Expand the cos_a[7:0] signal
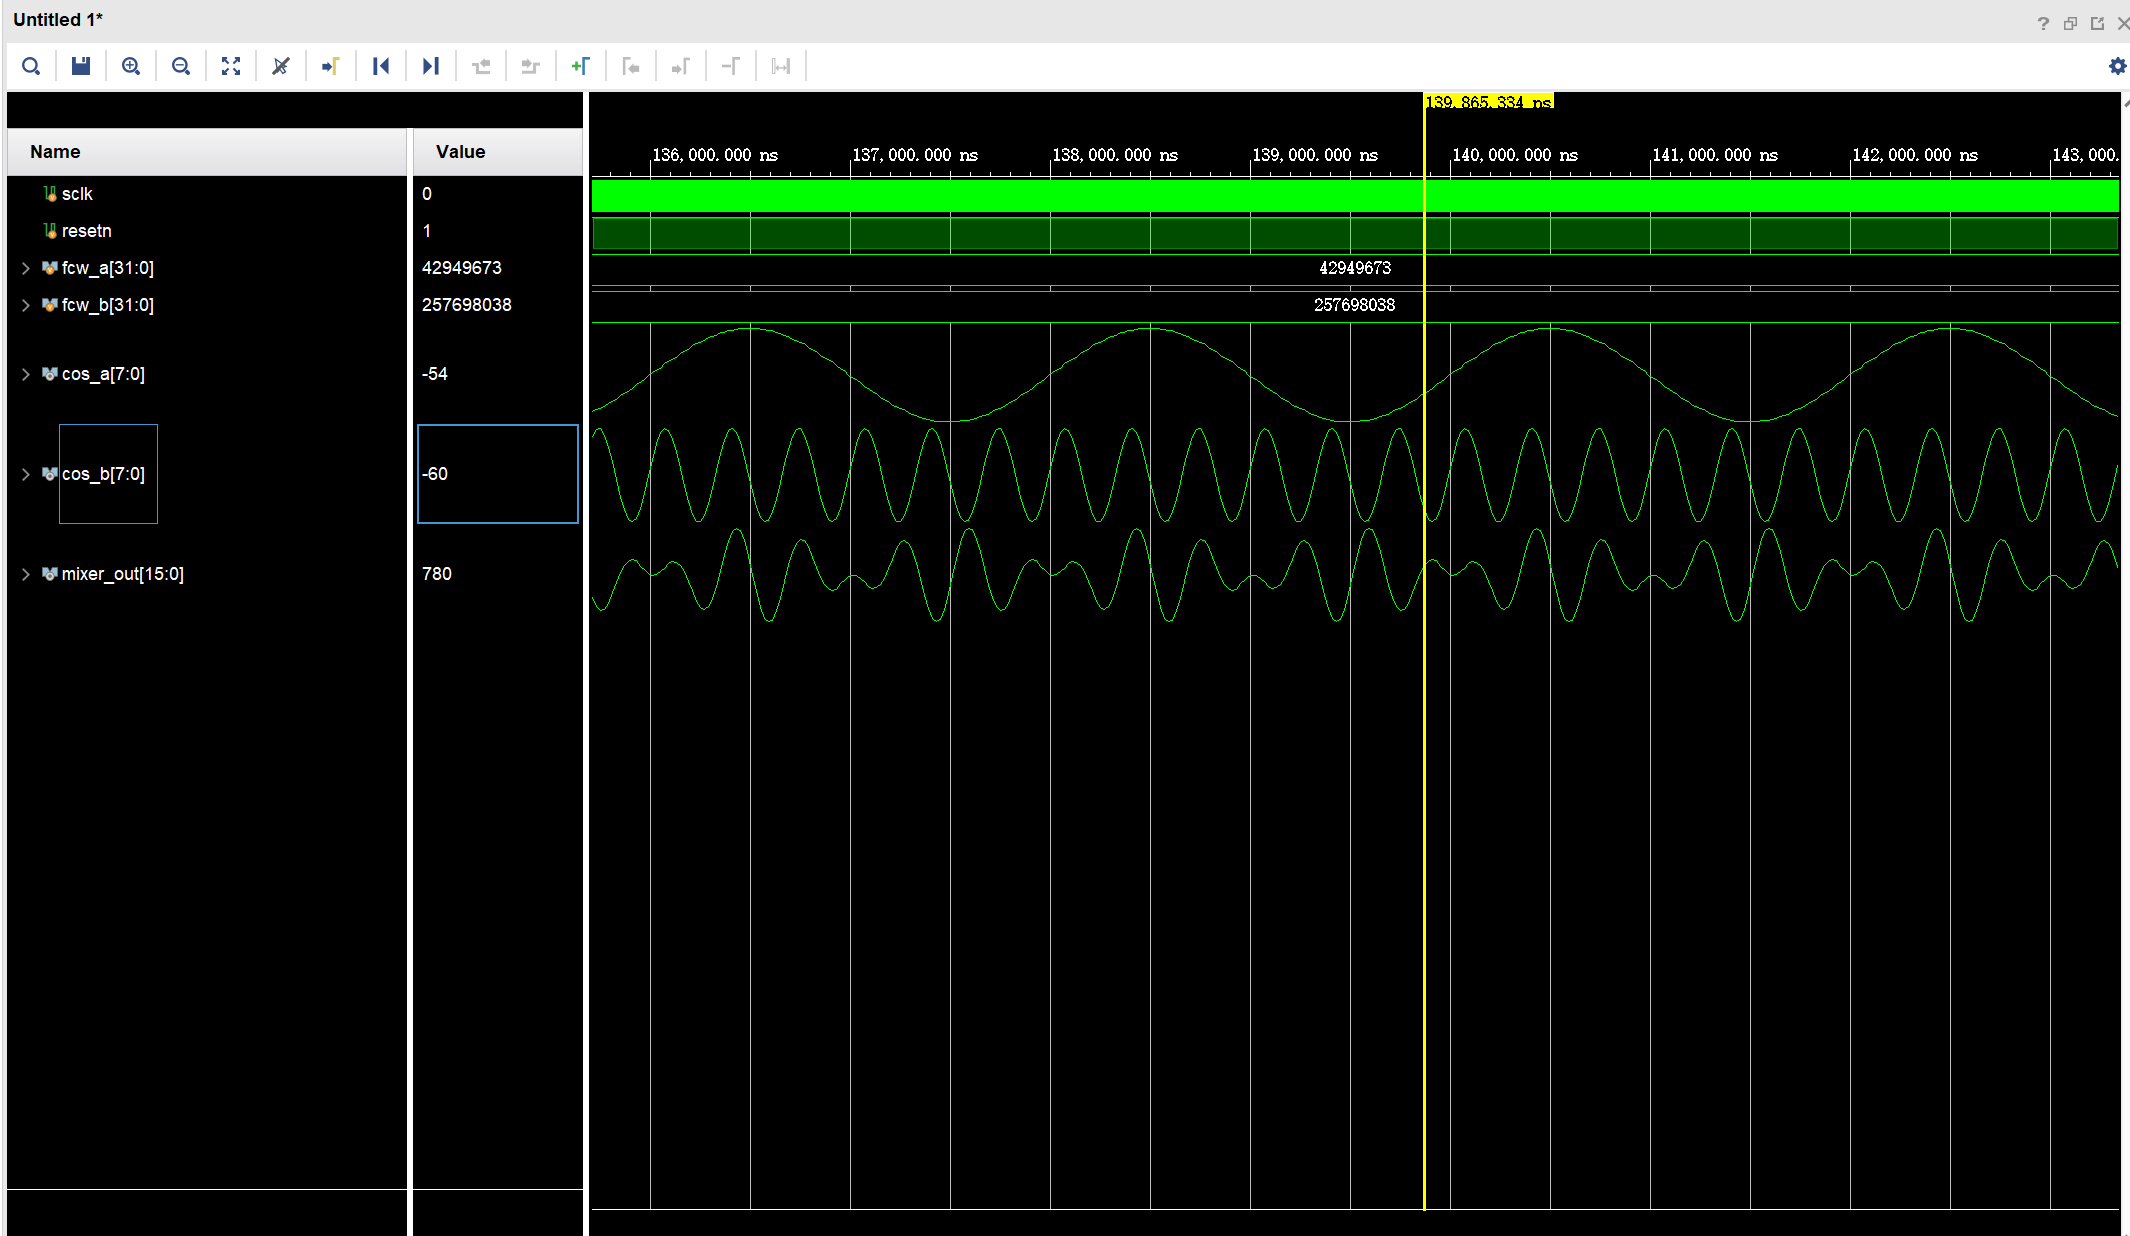Viewport: 2130px width, 1236px height. click(x=26, y=374)
